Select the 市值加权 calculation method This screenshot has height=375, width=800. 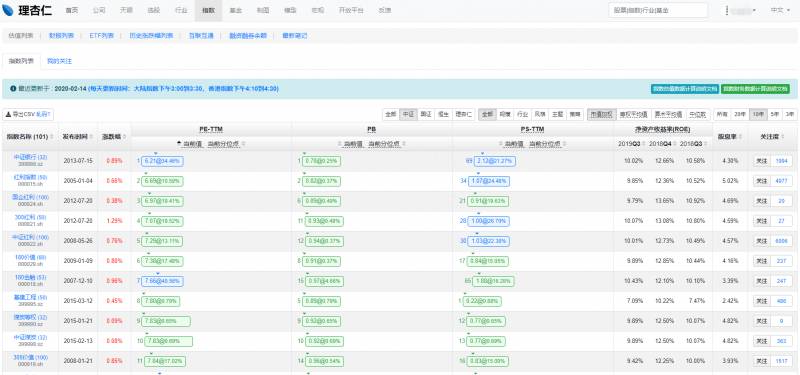click(x=602, y=115)
